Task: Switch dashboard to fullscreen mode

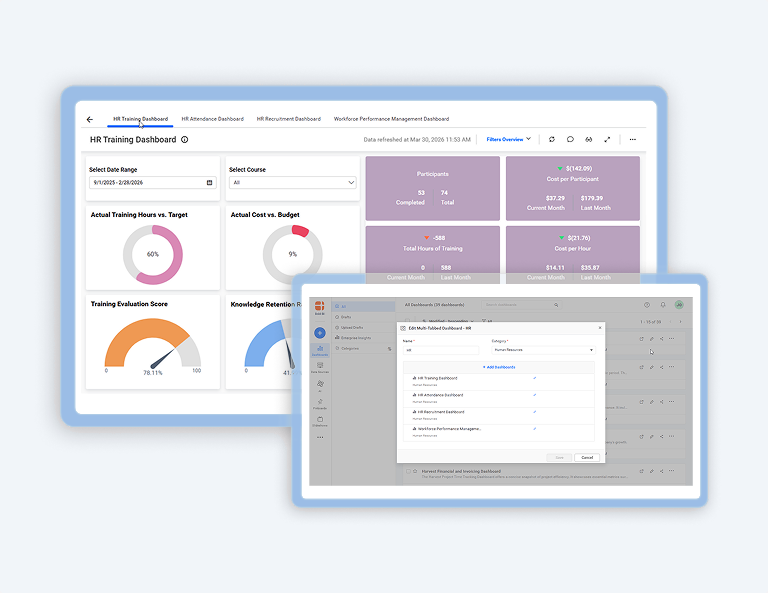Action: point(607,140)
